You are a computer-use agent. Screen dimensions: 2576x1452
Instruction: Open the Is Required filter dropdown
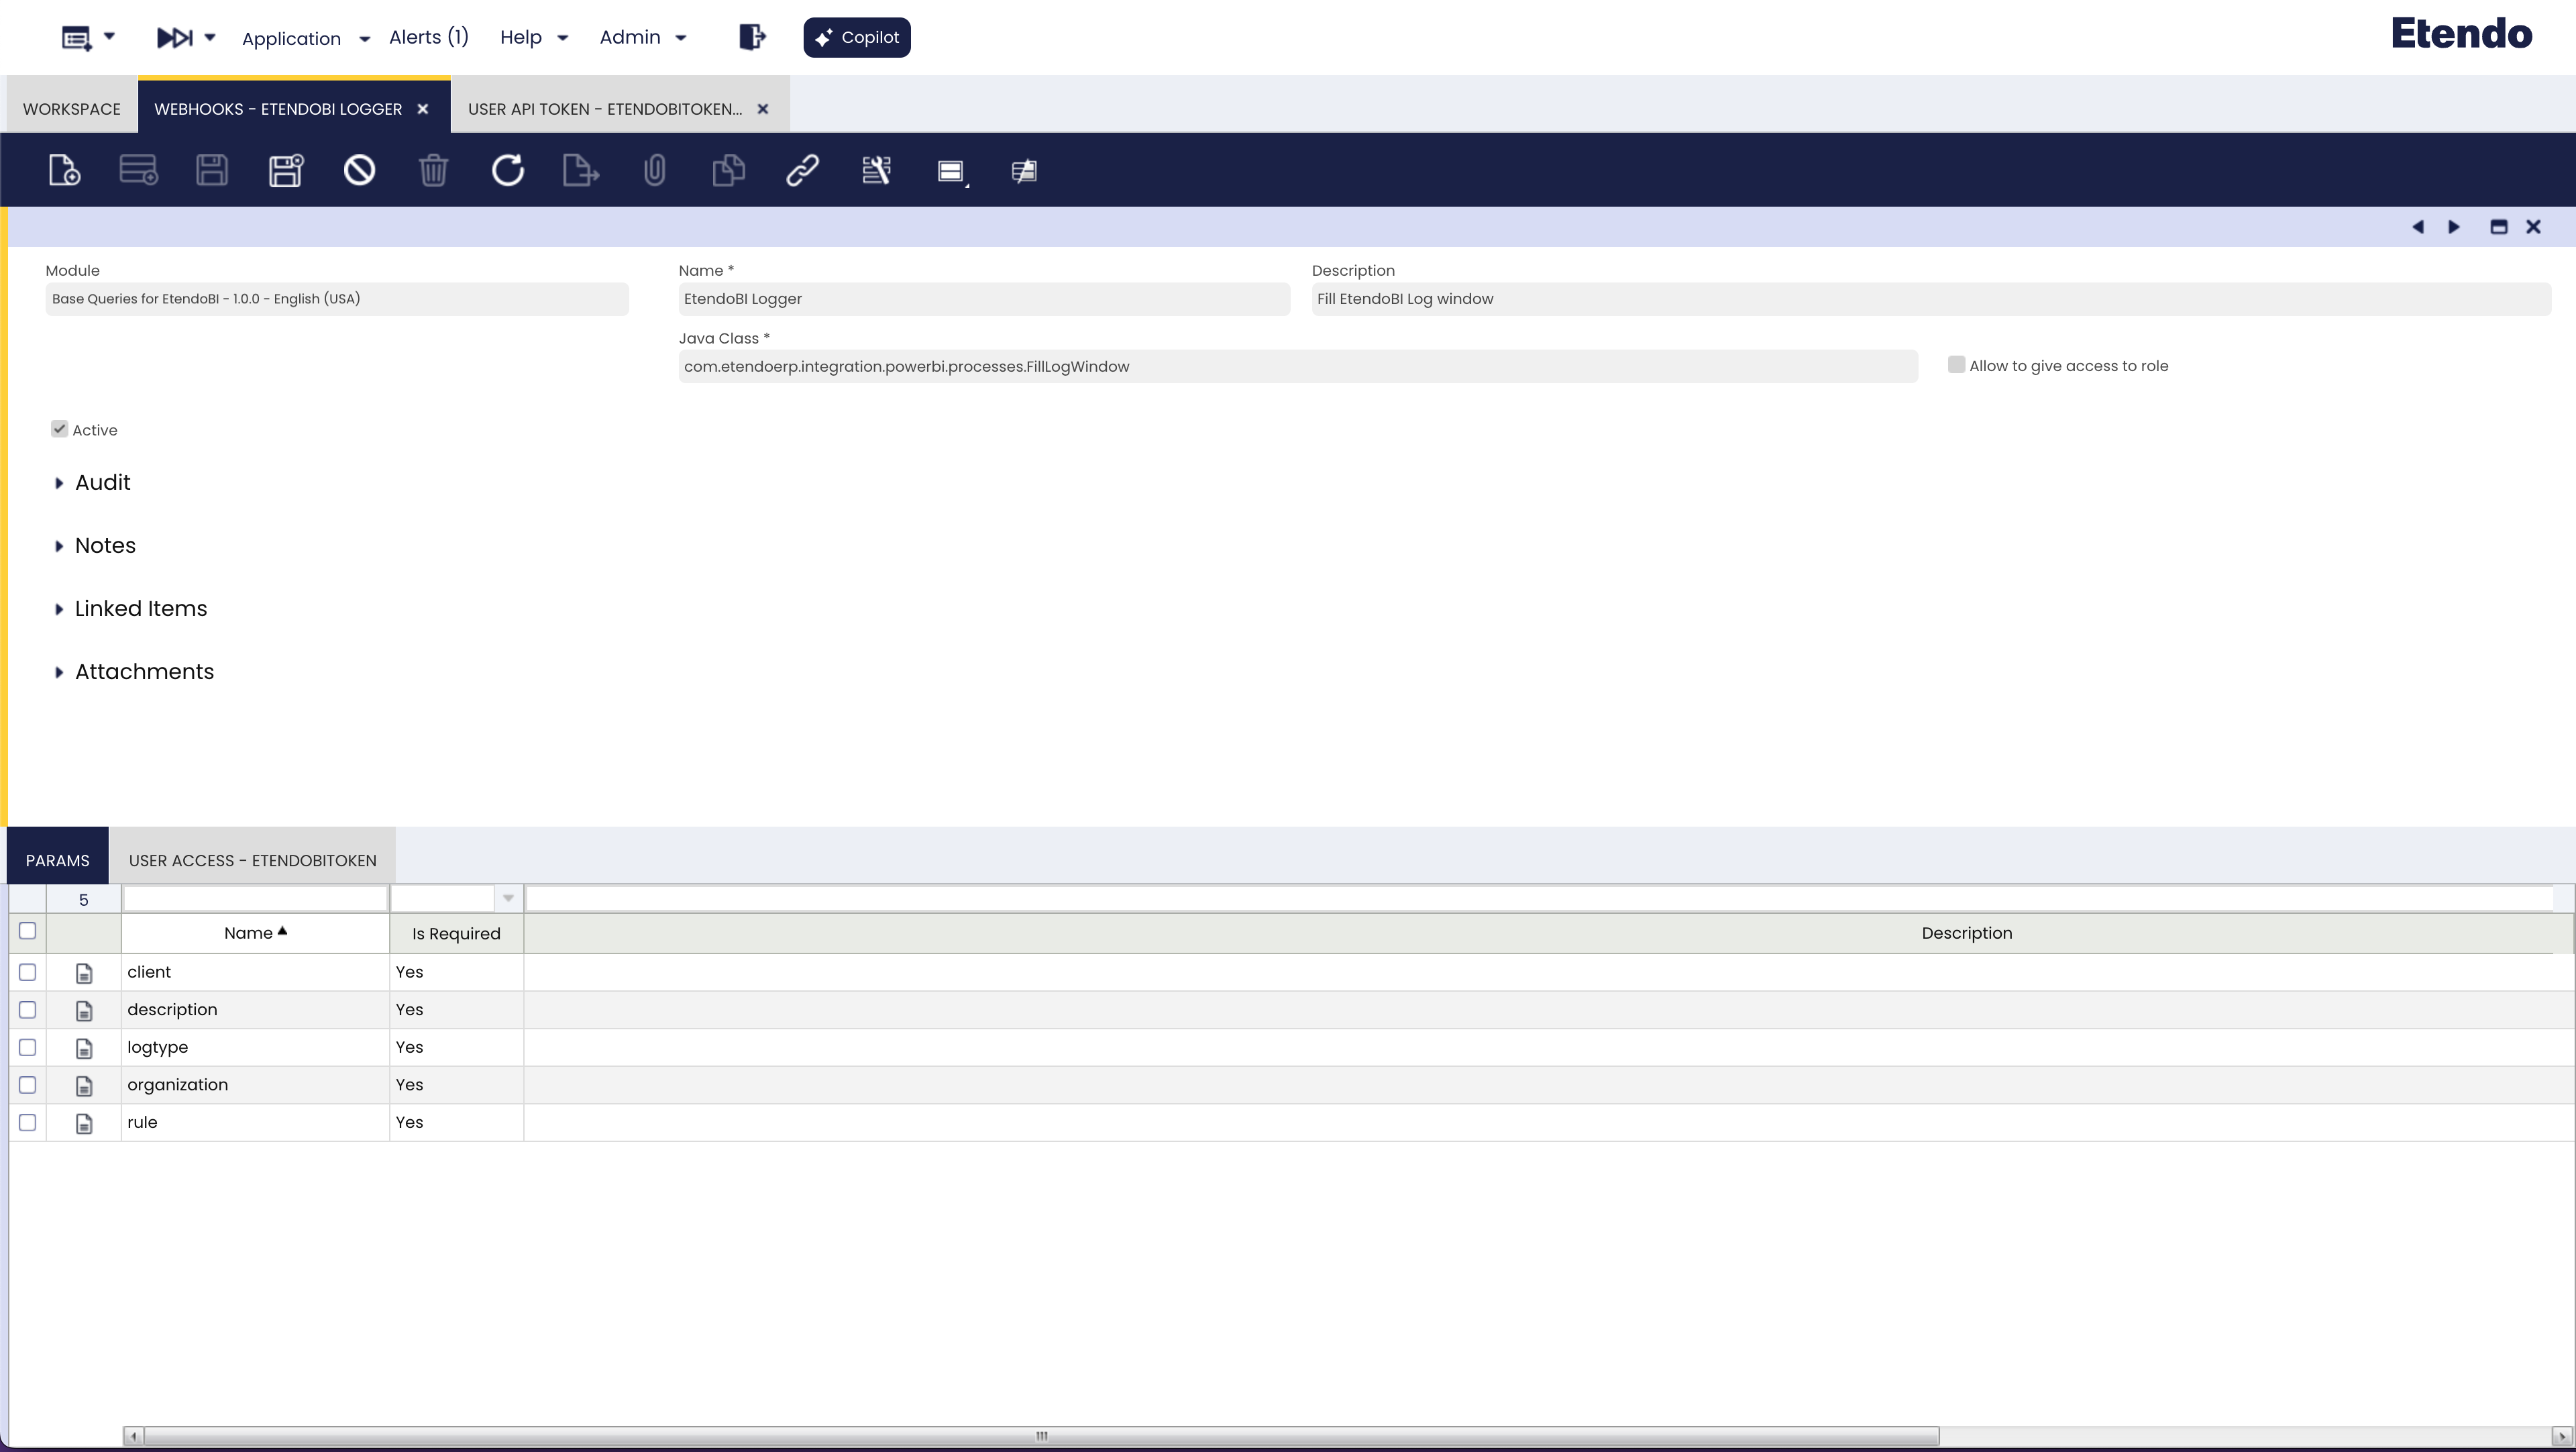508,899
